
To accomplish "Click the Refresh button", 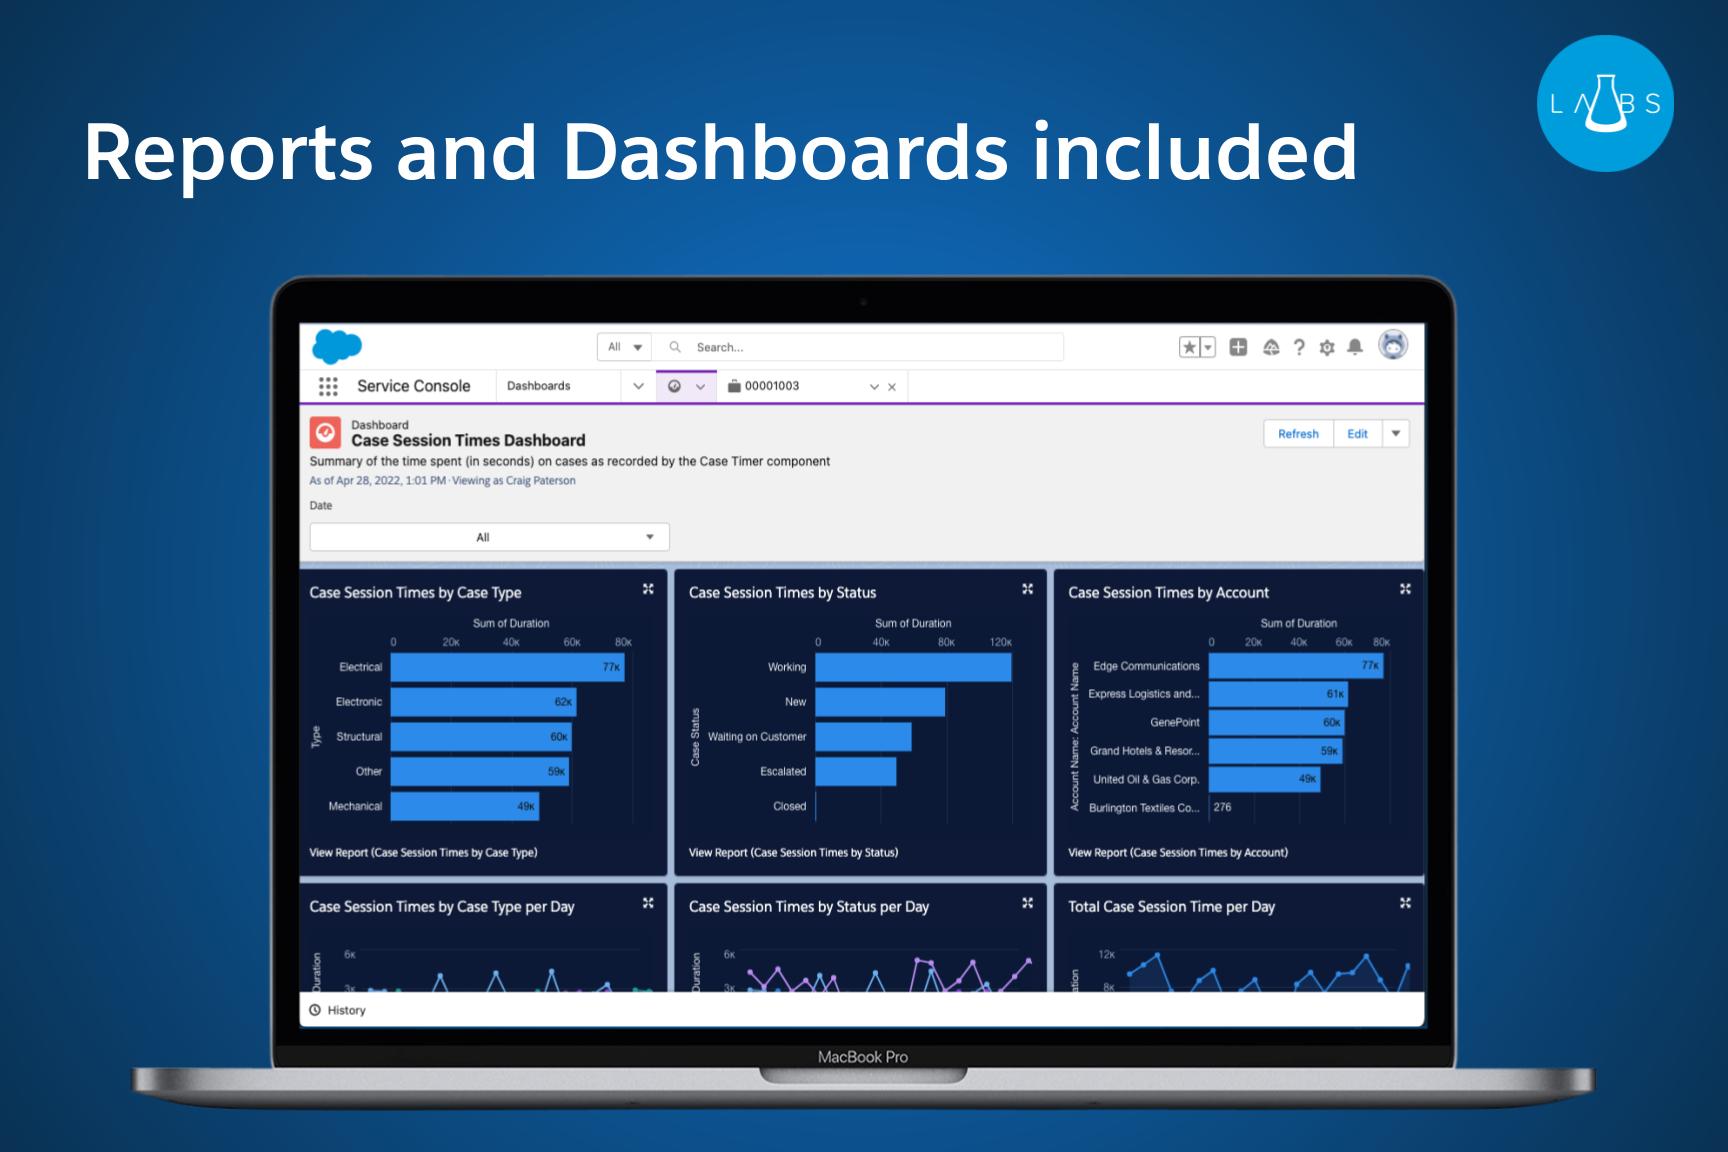I will [1298, 433].
